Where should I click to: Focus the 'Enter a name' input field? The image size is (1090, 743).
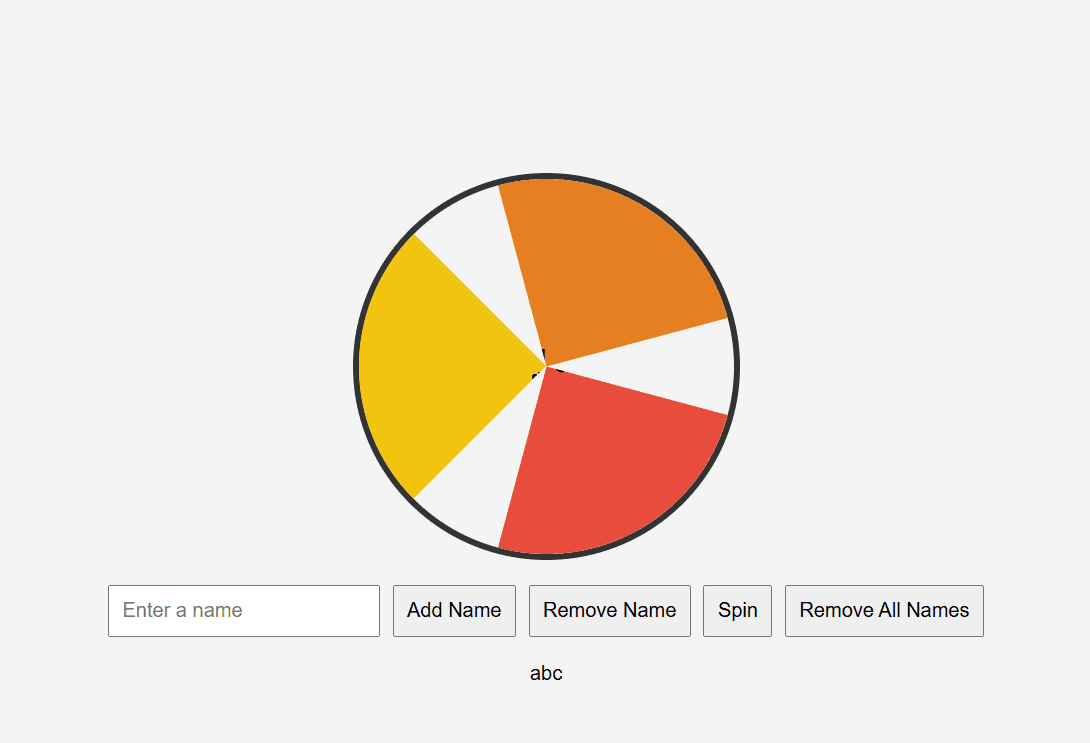pos(243,610)
